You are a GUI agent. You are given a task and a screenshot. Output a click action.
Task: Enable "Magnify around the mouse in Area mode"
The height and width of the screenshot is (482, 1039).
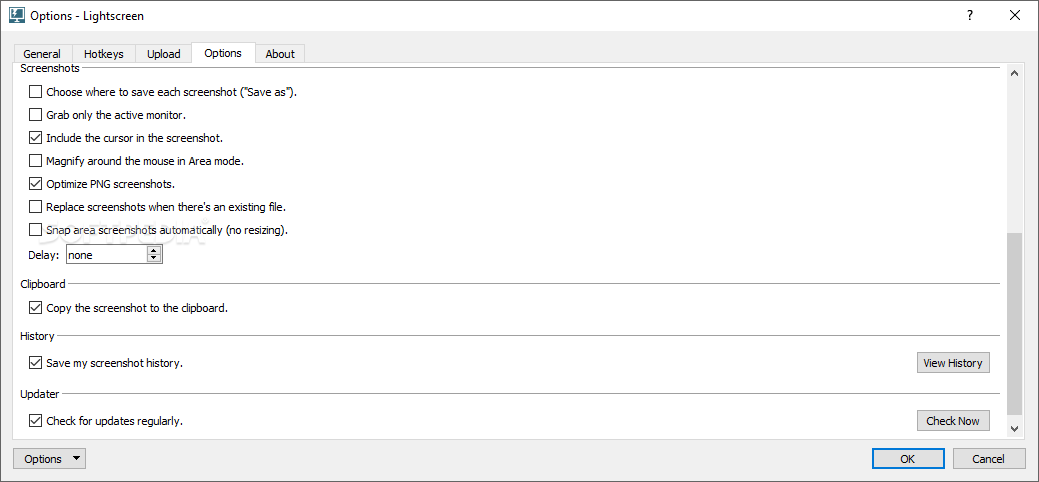(35, 160)
